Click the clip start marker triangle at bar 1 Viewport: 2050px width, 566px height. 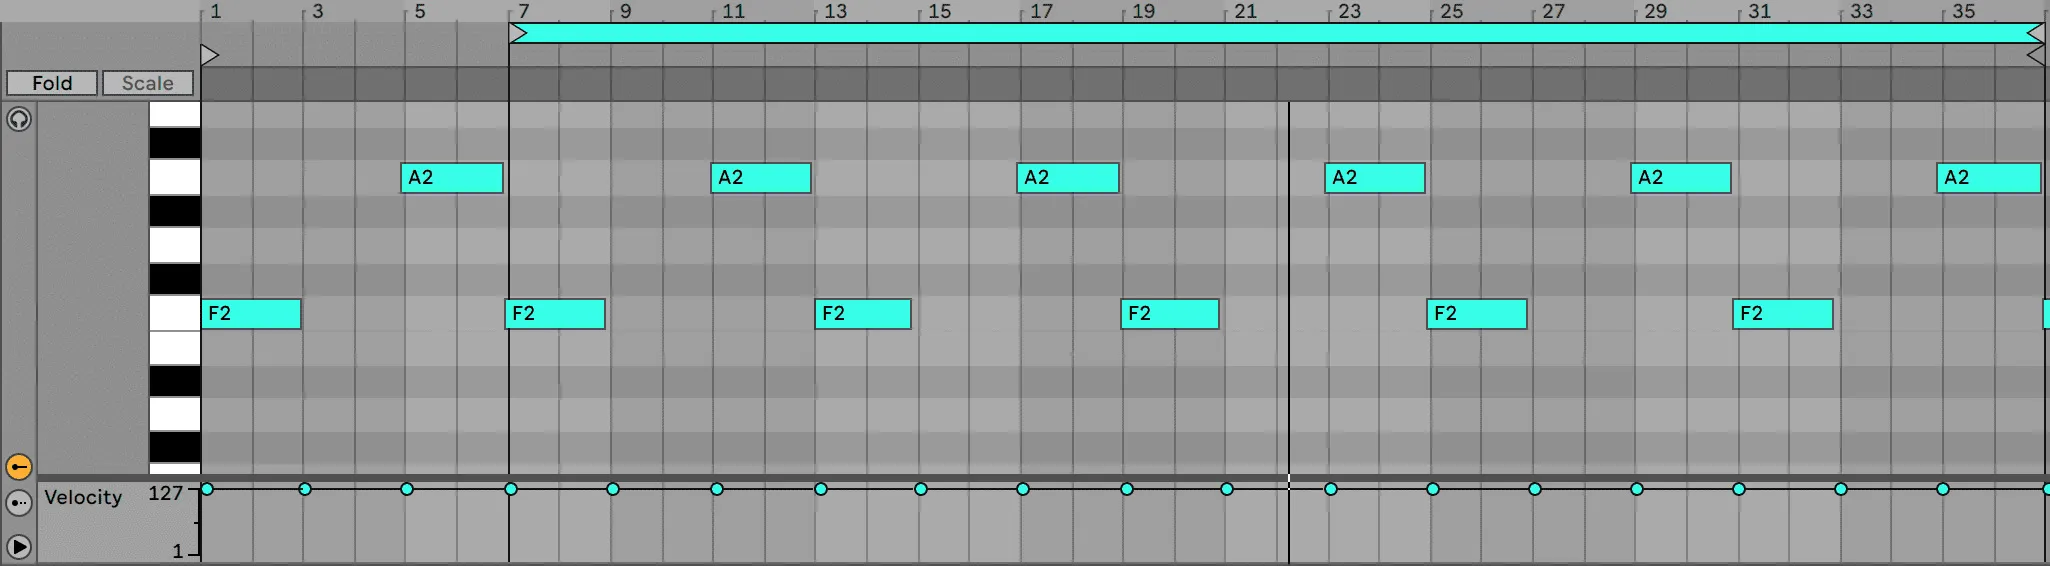(x=209, y=55)
